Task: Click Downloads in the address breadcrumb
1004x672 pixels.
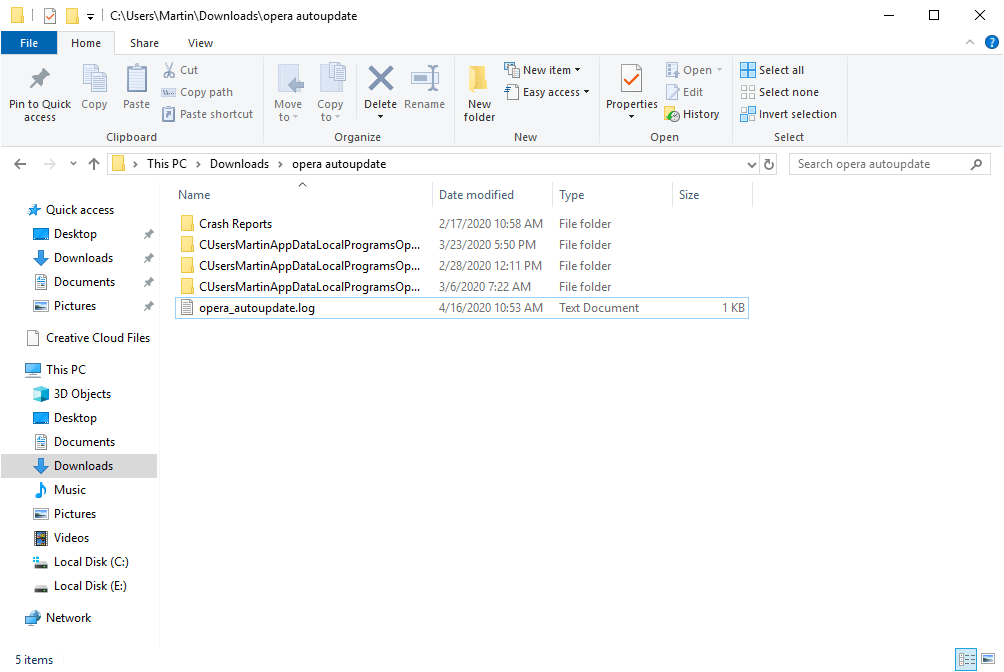Action: (x=239, y=164)
